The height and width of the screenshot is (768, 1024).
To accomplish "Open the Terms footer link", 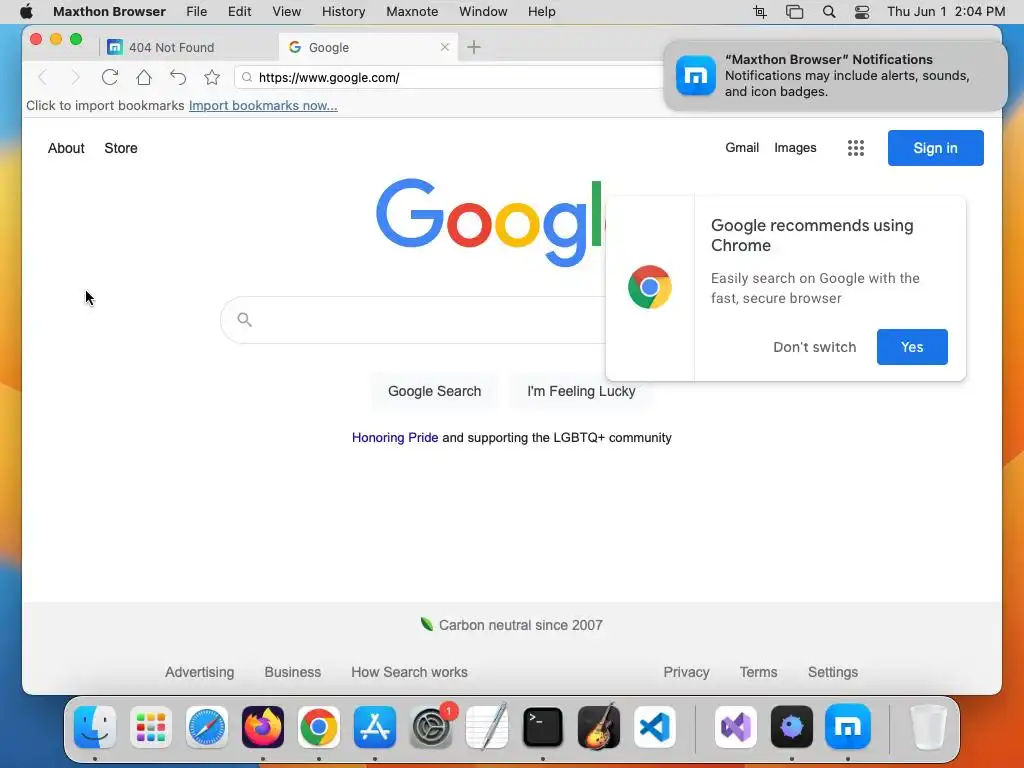I will 758,672.
